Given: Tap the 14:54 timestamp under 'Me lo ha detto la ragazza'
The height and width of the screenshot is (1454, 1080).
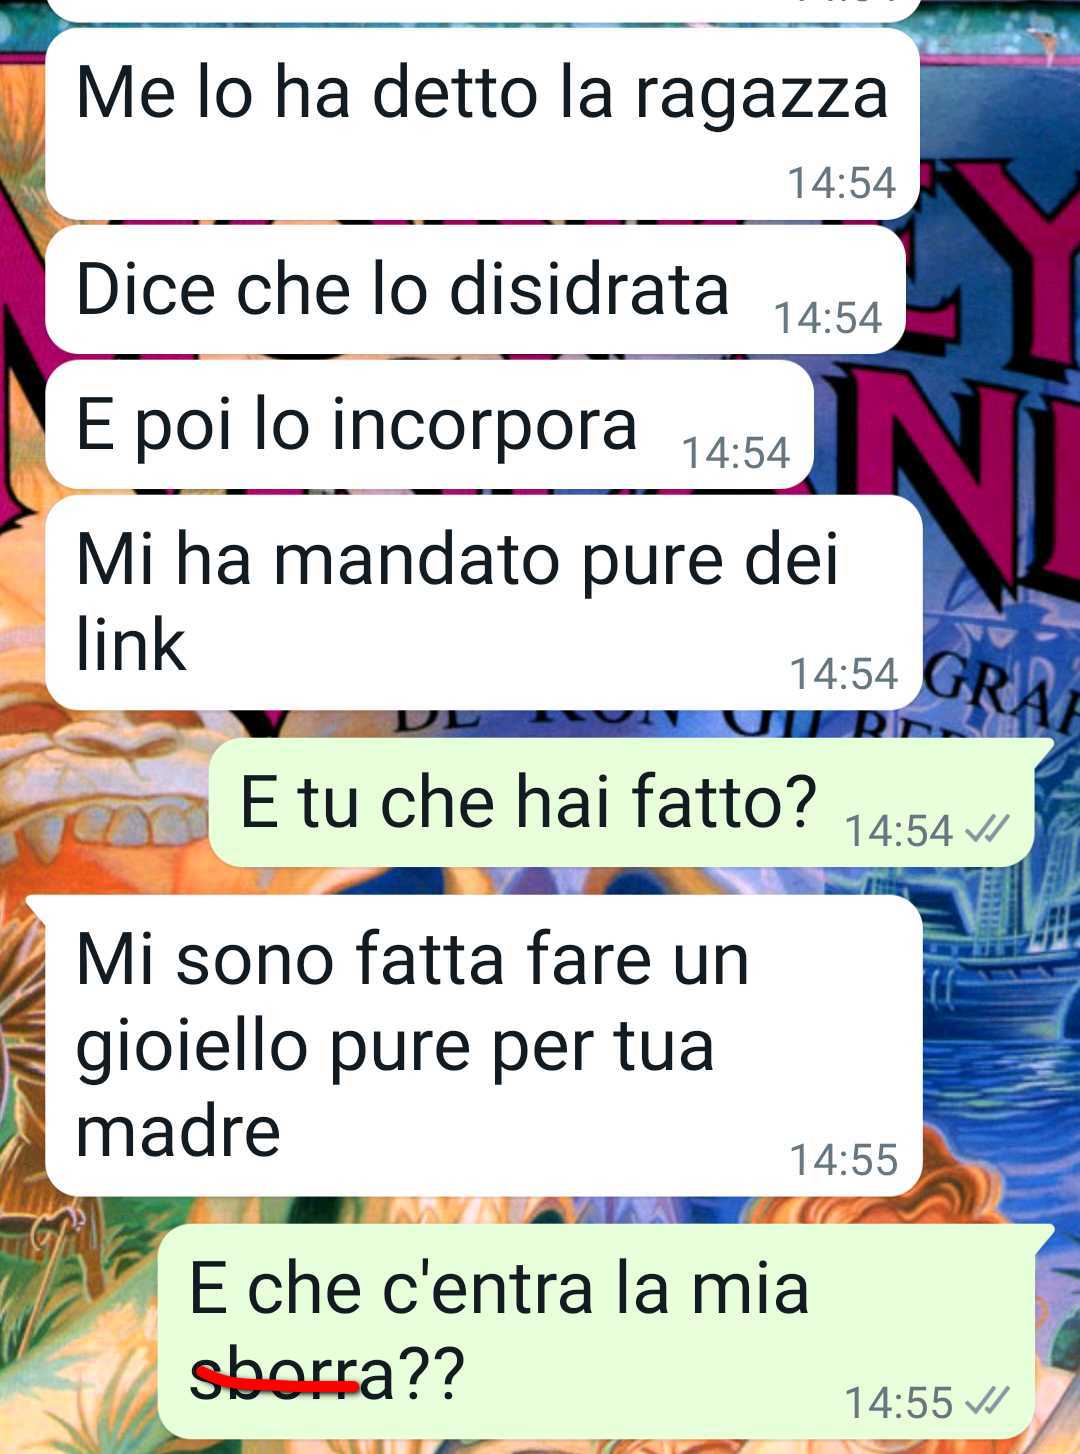Looking at the screenshot, I should pos(842,183).
